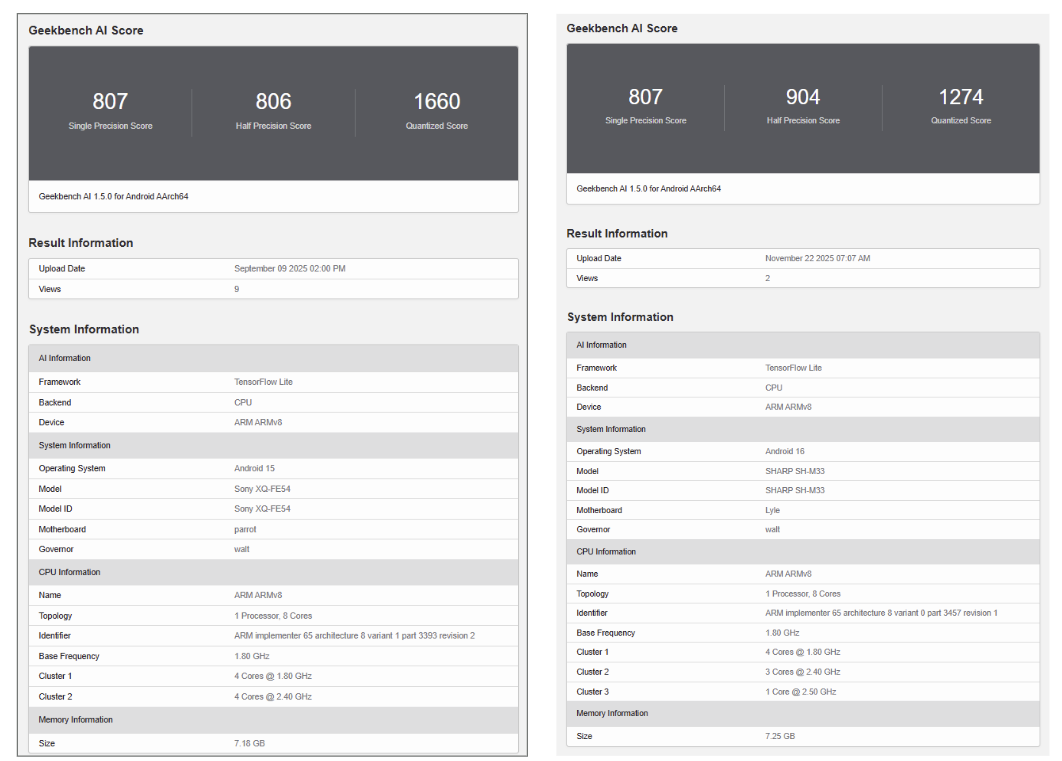Select the November 22 2025 upload date
This screenshot has width=1062, height=761.
tap(817, 258)
